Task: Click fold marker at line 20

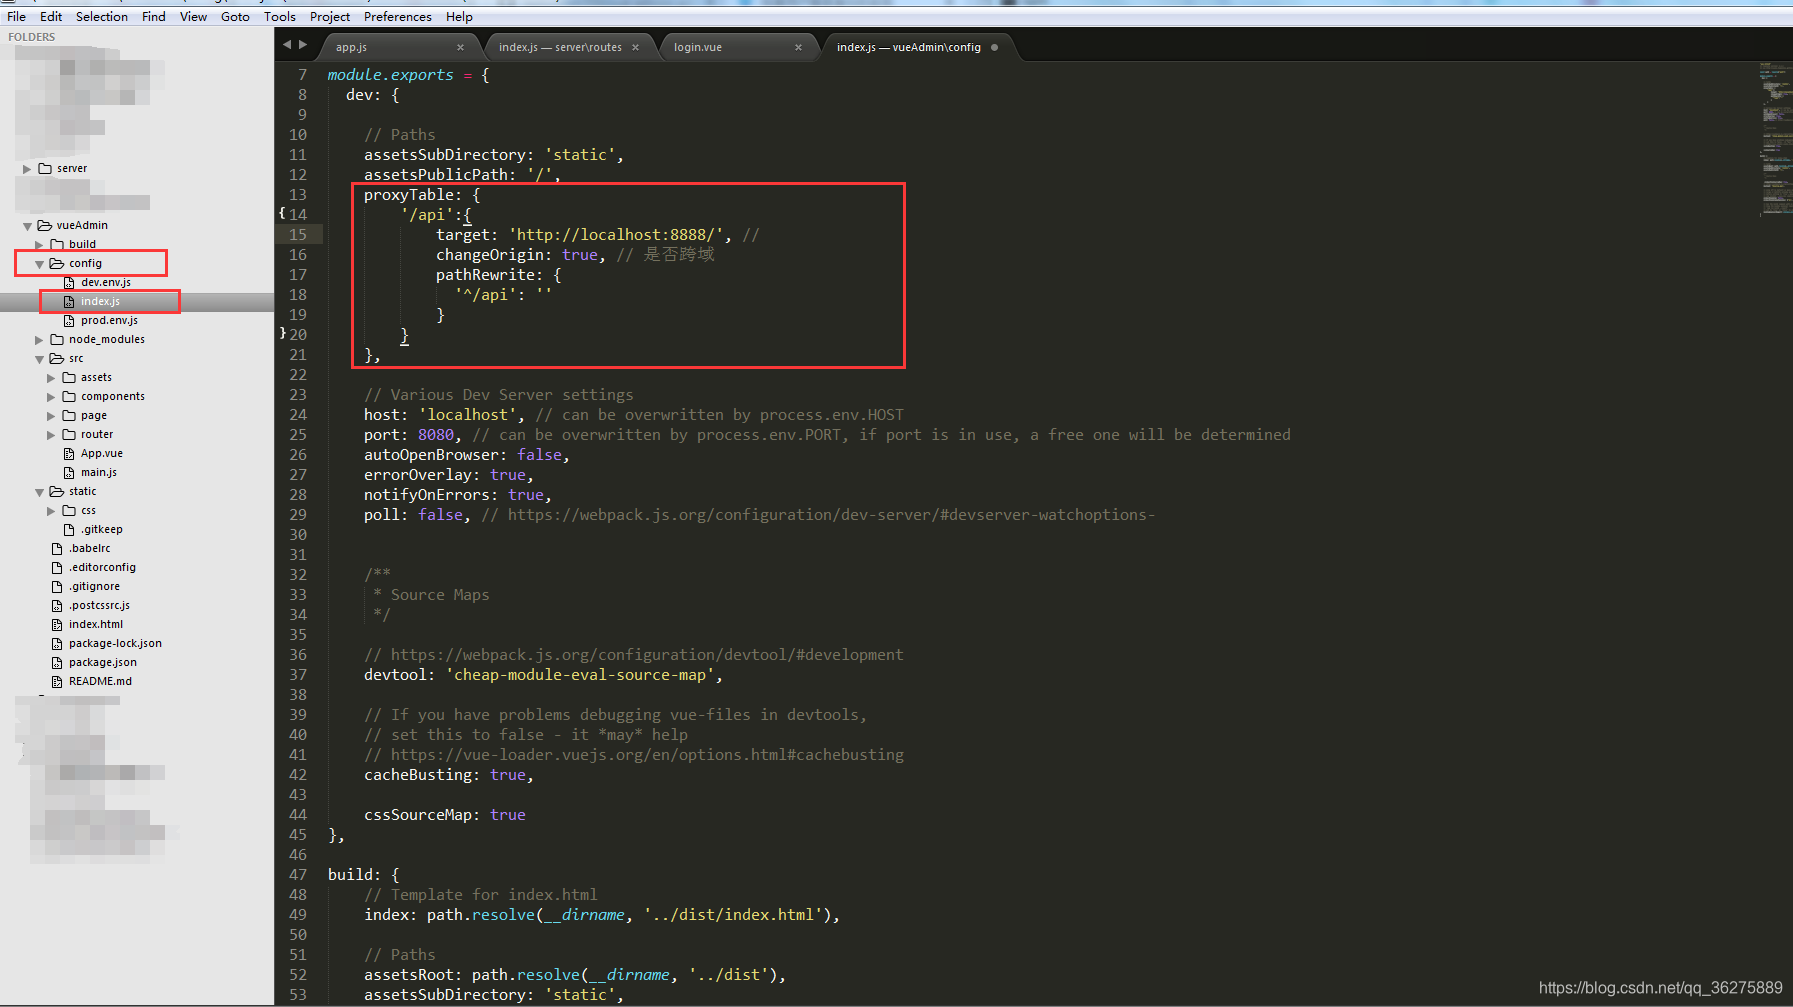Action: [282, 333]
